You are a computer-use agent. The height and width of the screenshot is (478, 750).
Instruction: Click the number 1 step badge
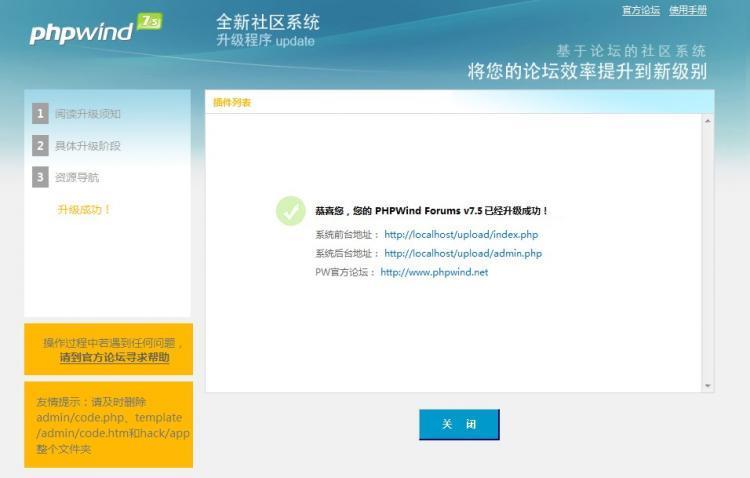coord(40,114)
